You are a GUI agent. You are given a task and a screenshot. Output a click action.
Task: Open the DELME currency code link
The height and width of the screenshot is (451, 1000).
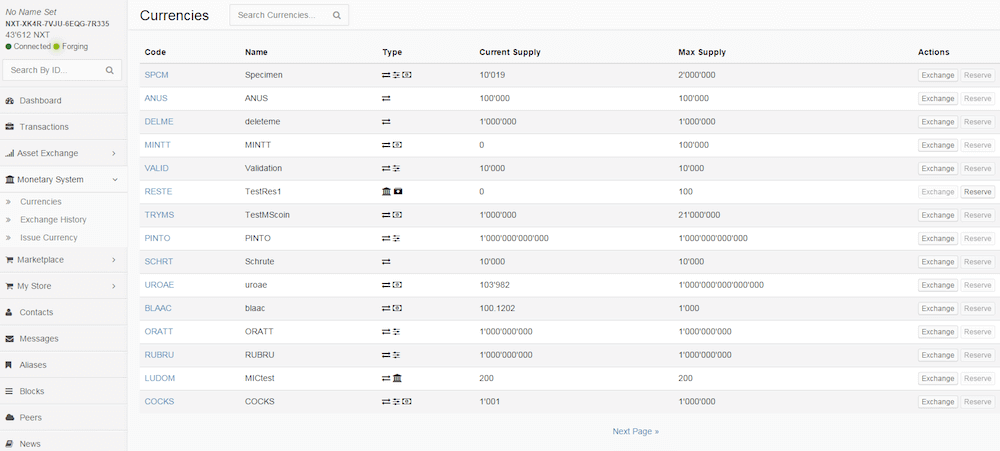point(159,121)
